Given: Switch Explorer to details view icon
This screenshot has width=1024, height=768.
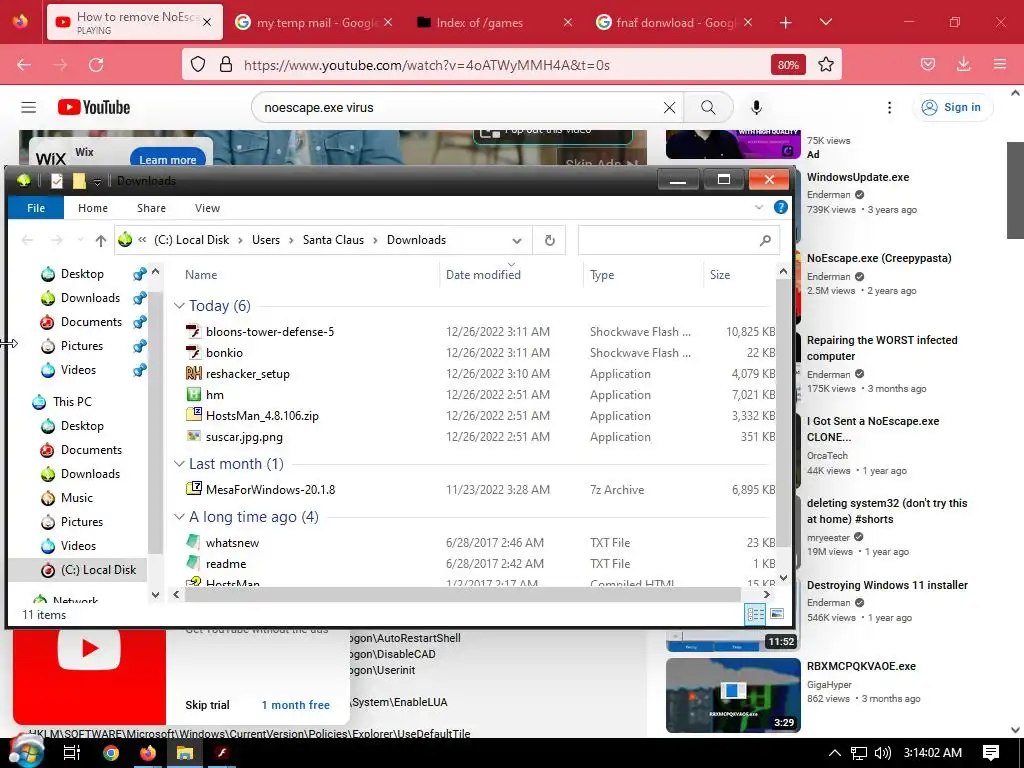Looking at the screenshot, I should [756, 614].
